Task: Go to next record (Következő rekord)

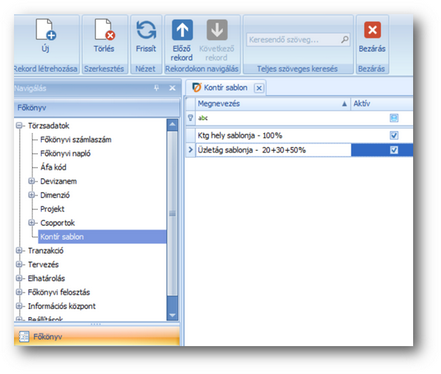Action: [217, 40]
